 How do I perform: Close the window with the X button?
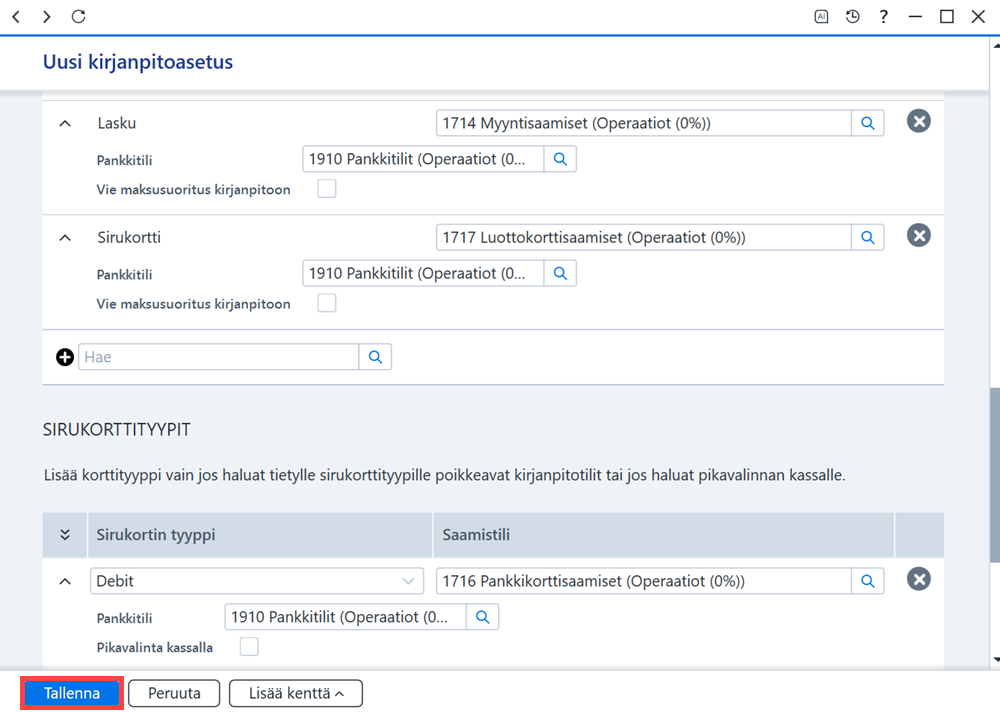pyautogui.click(x=978, y=17)
